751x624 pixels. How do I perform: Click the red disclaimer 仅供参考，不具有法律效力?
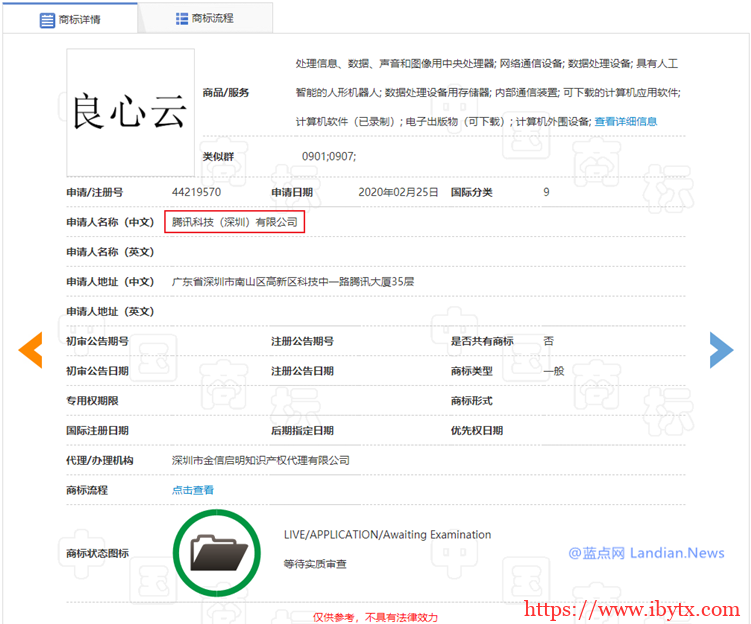click(376, 618)
